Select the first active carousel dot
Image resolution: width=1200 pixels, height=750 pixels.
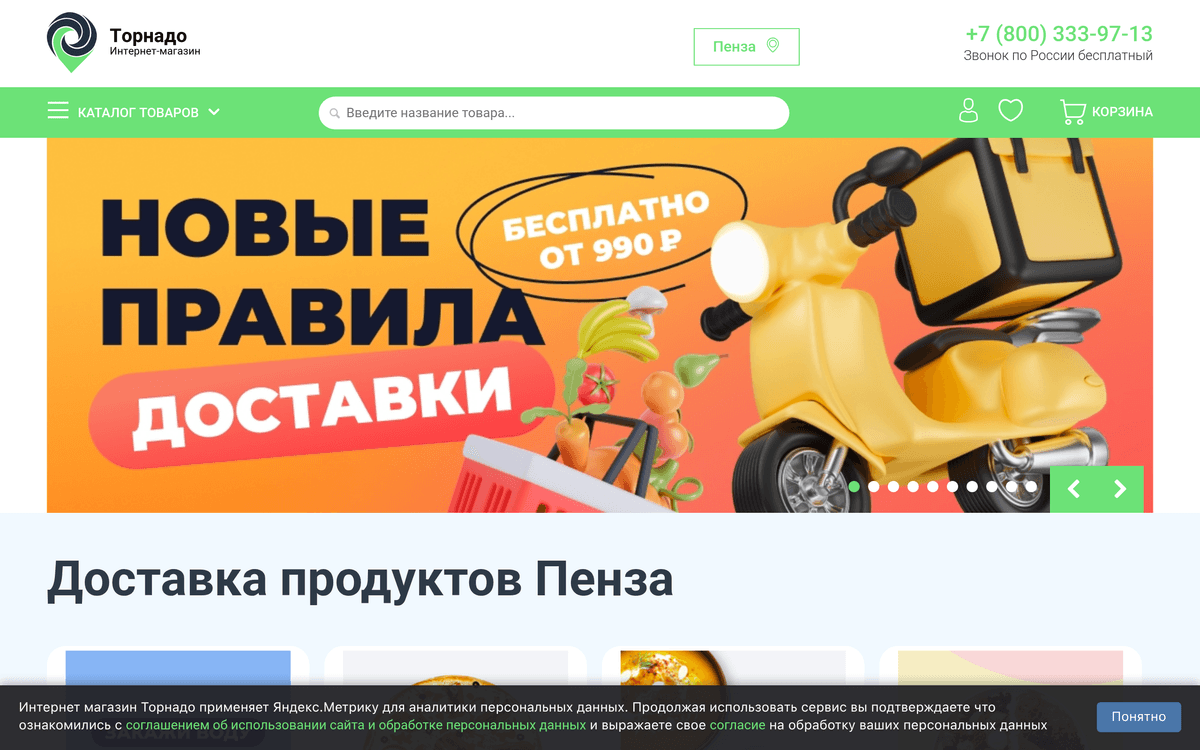(854, 487)
